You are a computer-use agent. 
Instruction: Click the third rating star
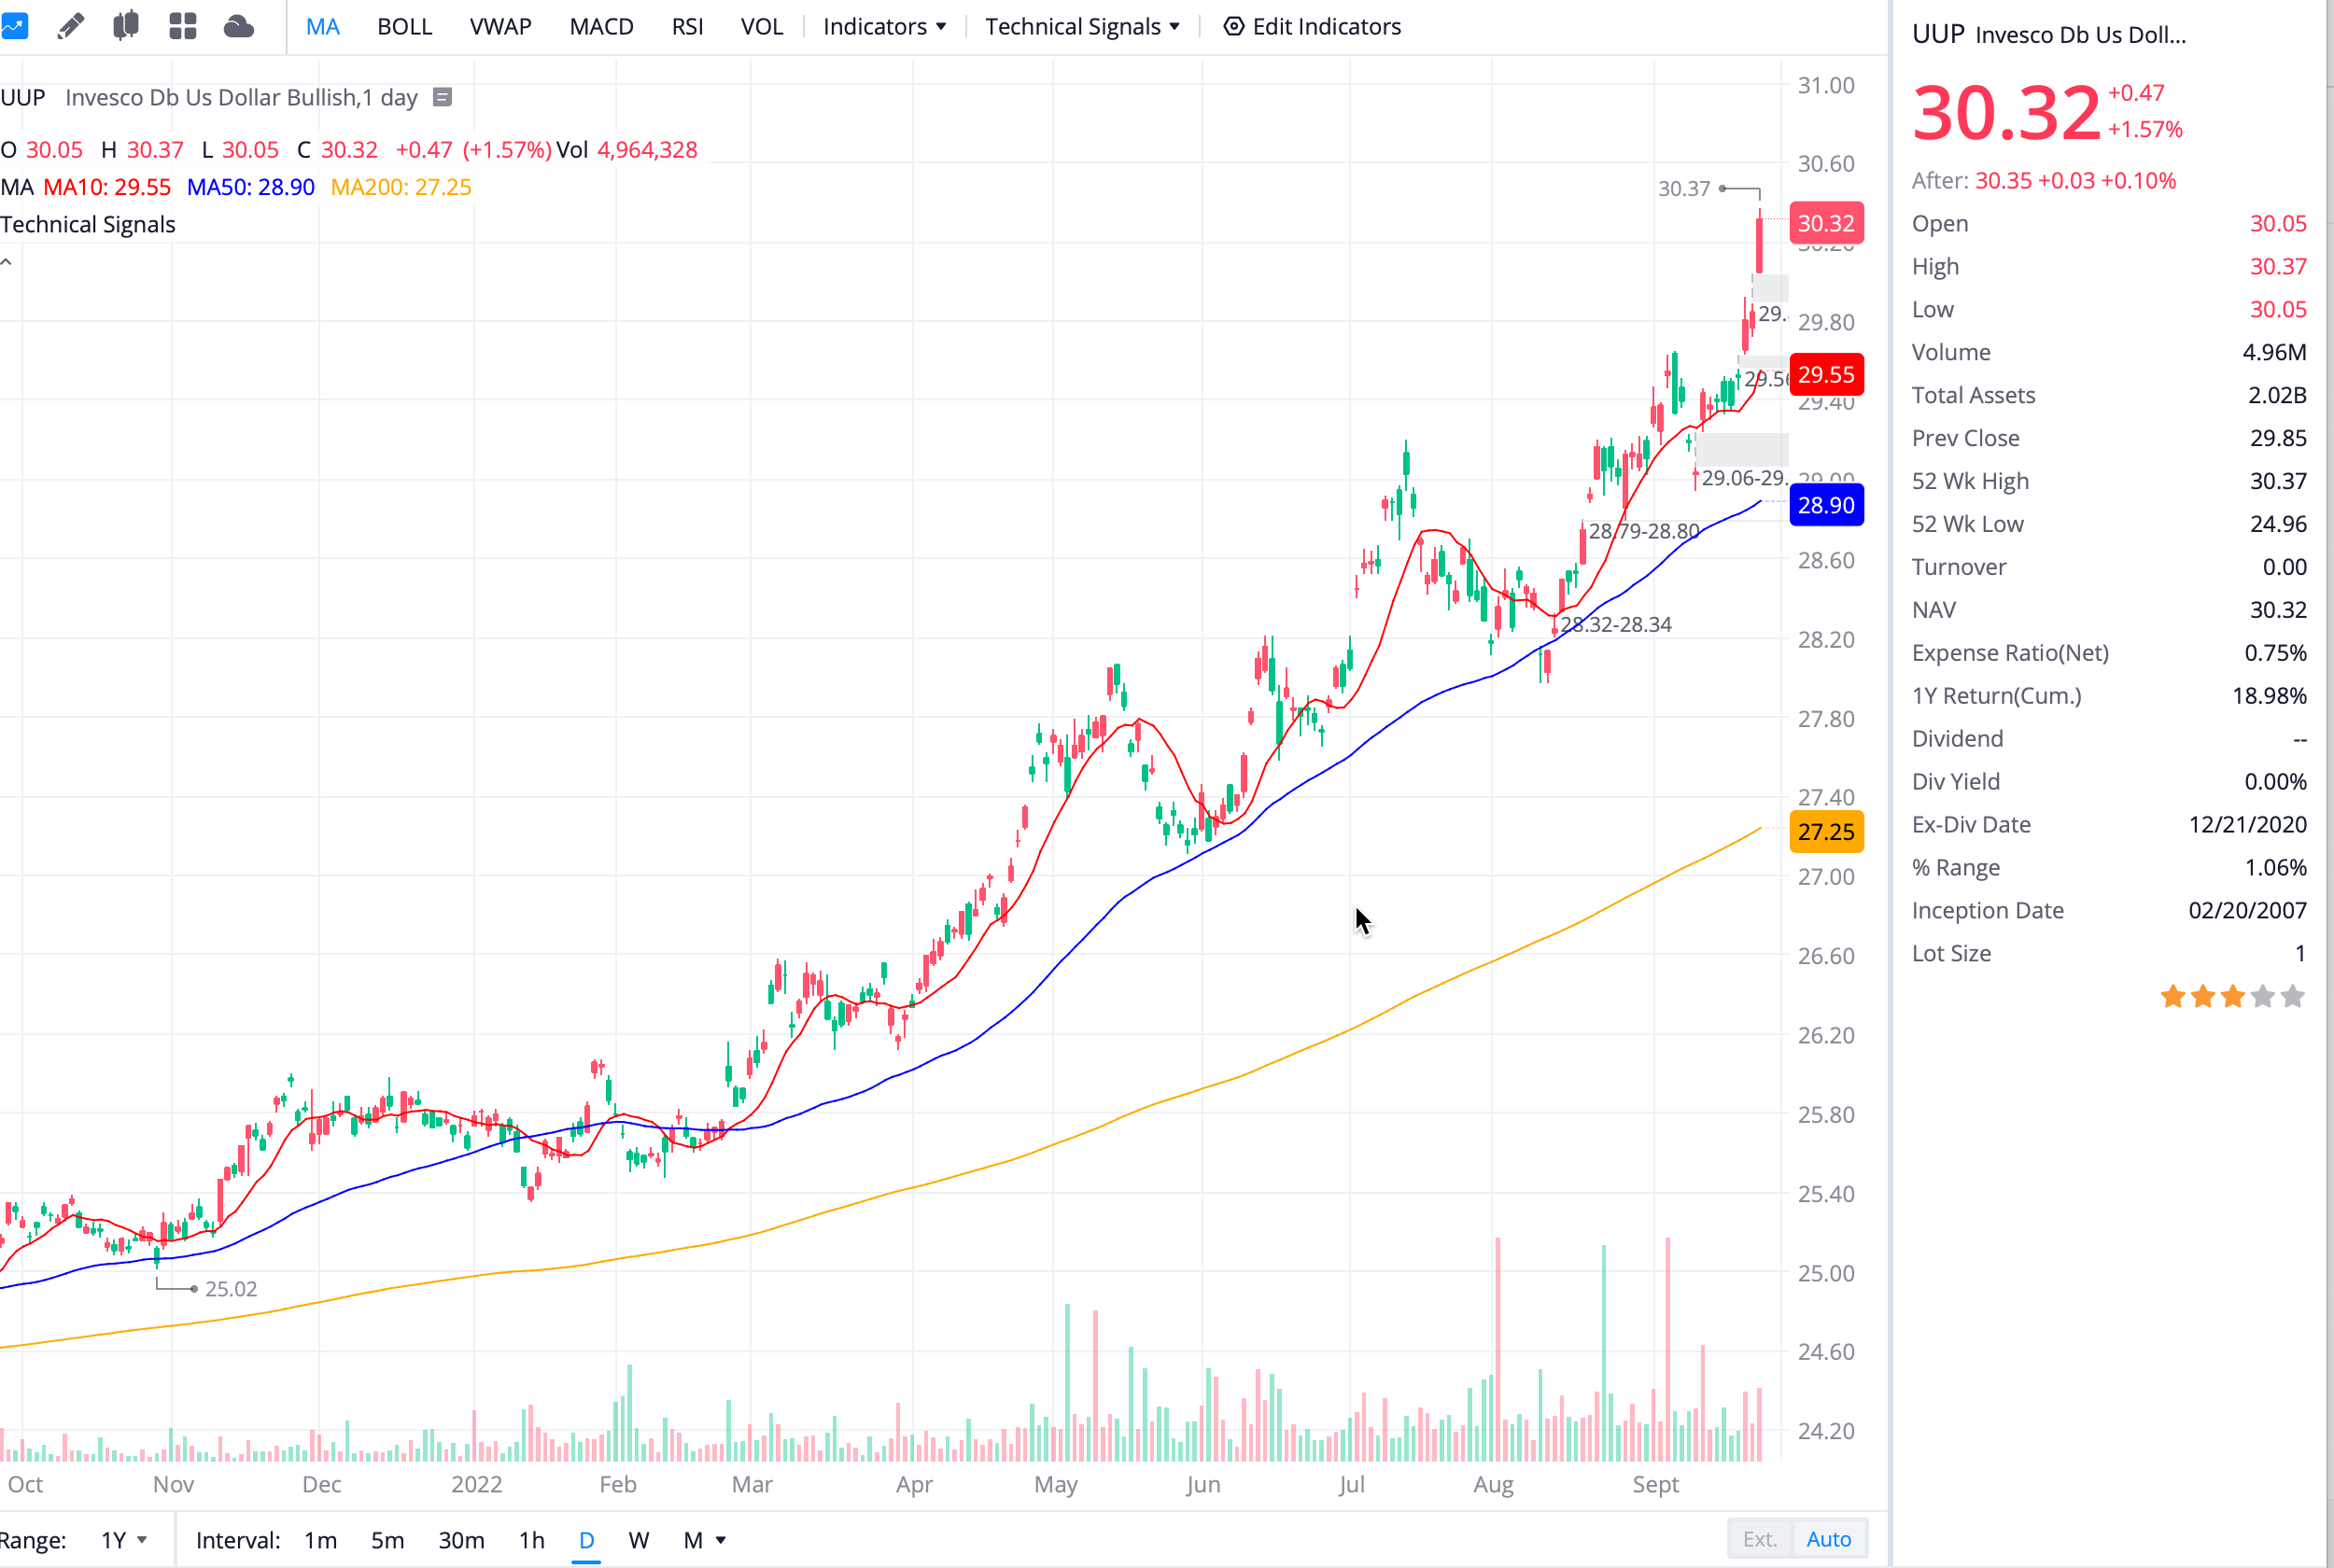click(x=2232, y=997)
